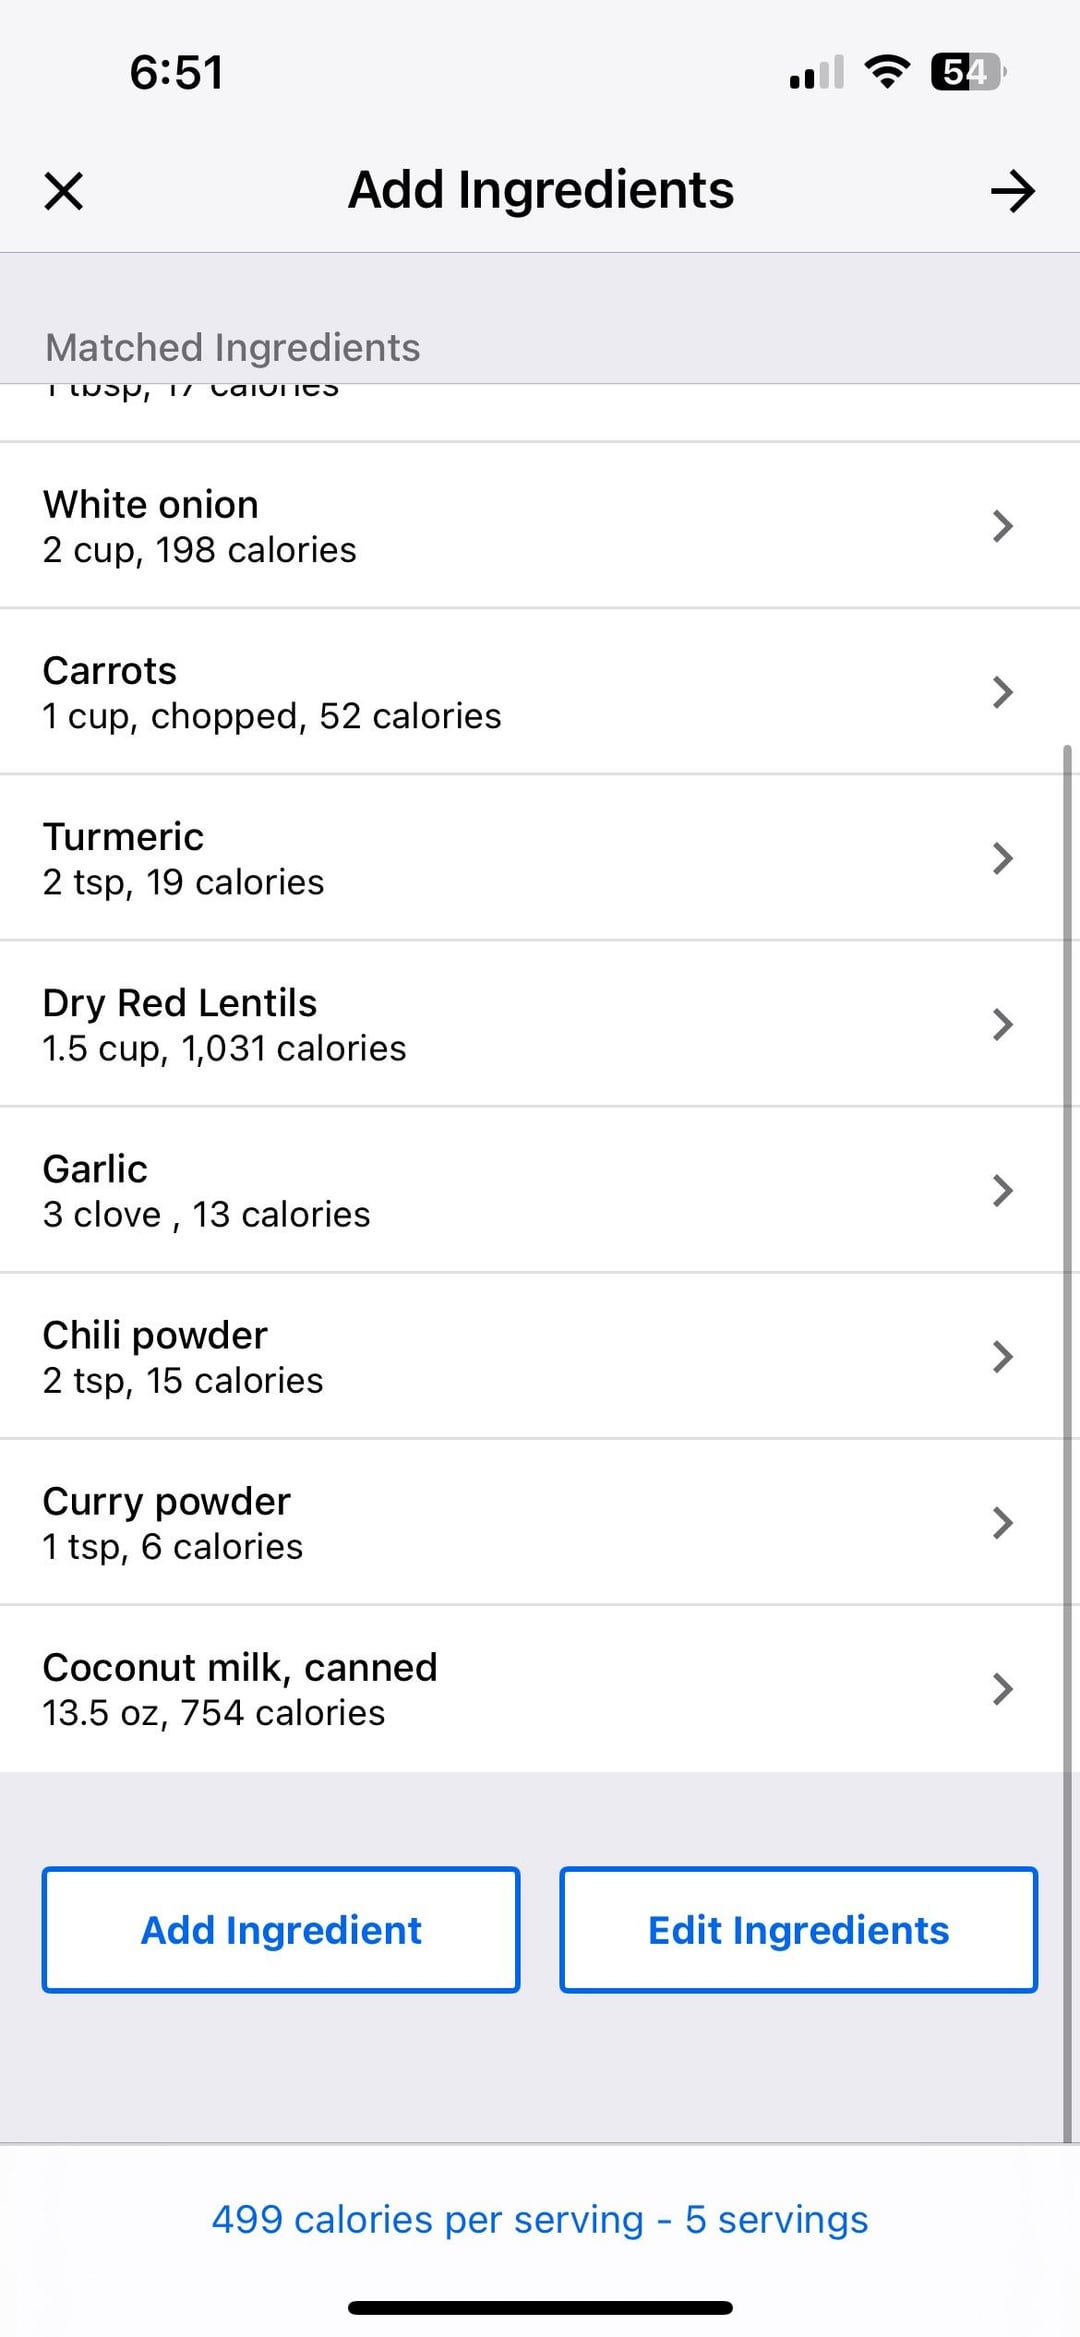Tap Curry powder chevron arrow
Screen dimensions: 1080x2337
click(1002, 1522)
